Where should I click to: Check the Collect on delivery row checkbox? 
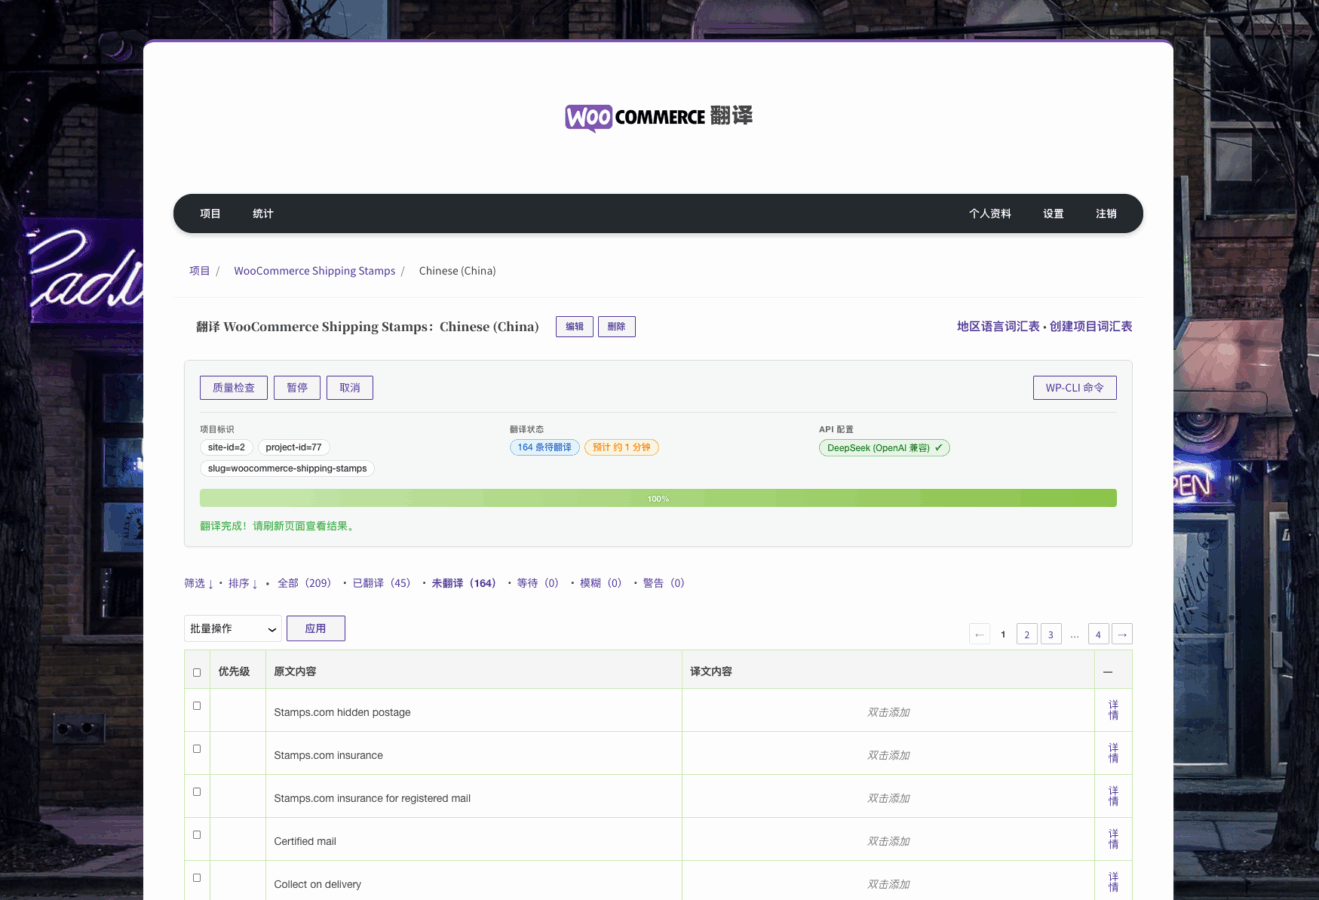pos(197,878)
